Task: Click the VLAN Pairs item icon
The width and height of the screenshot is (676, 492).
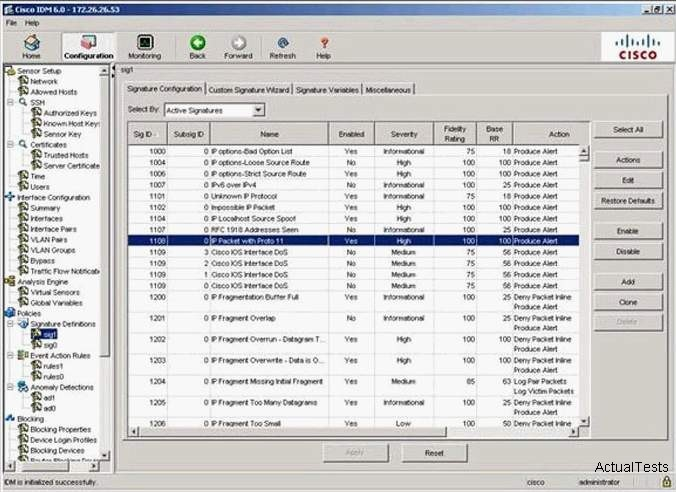Action: tap(23, 238)
